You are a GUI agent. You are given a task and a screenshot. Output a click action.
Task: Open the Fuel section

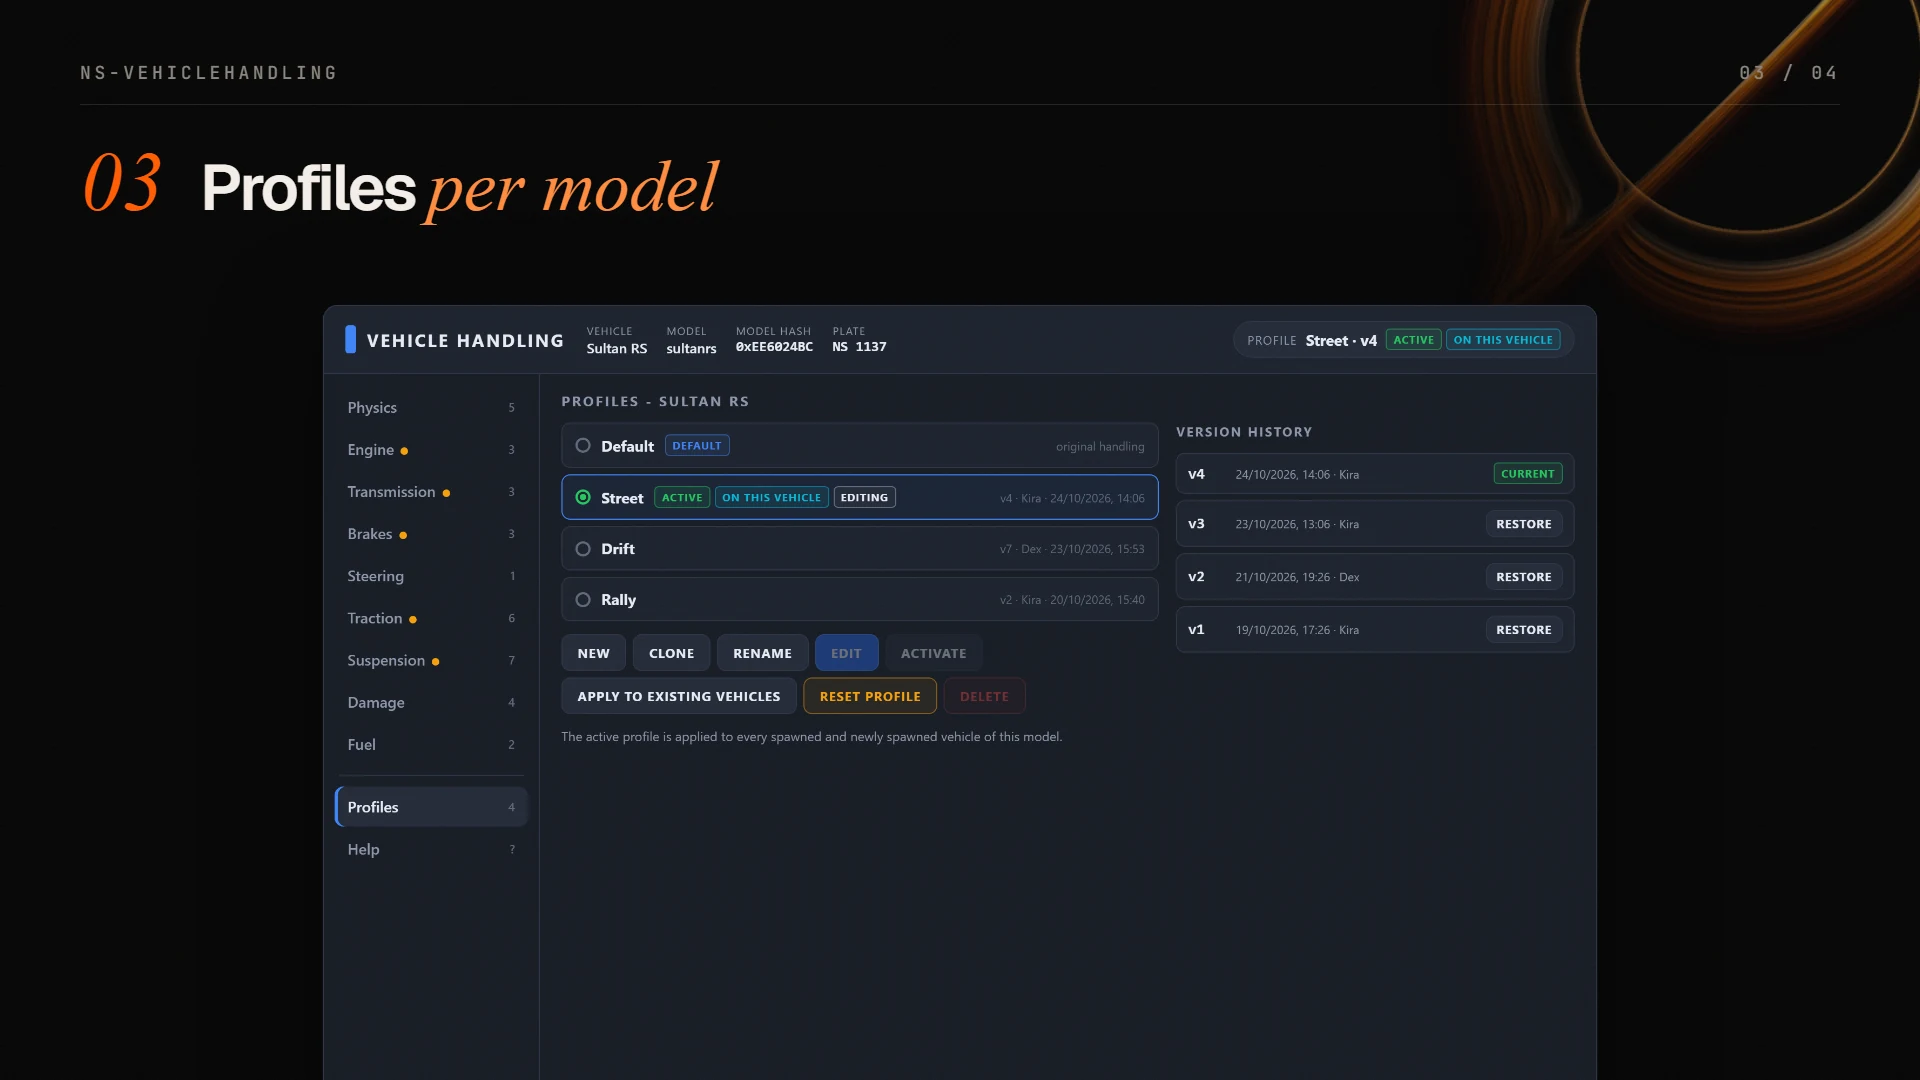tap(431, 745)
